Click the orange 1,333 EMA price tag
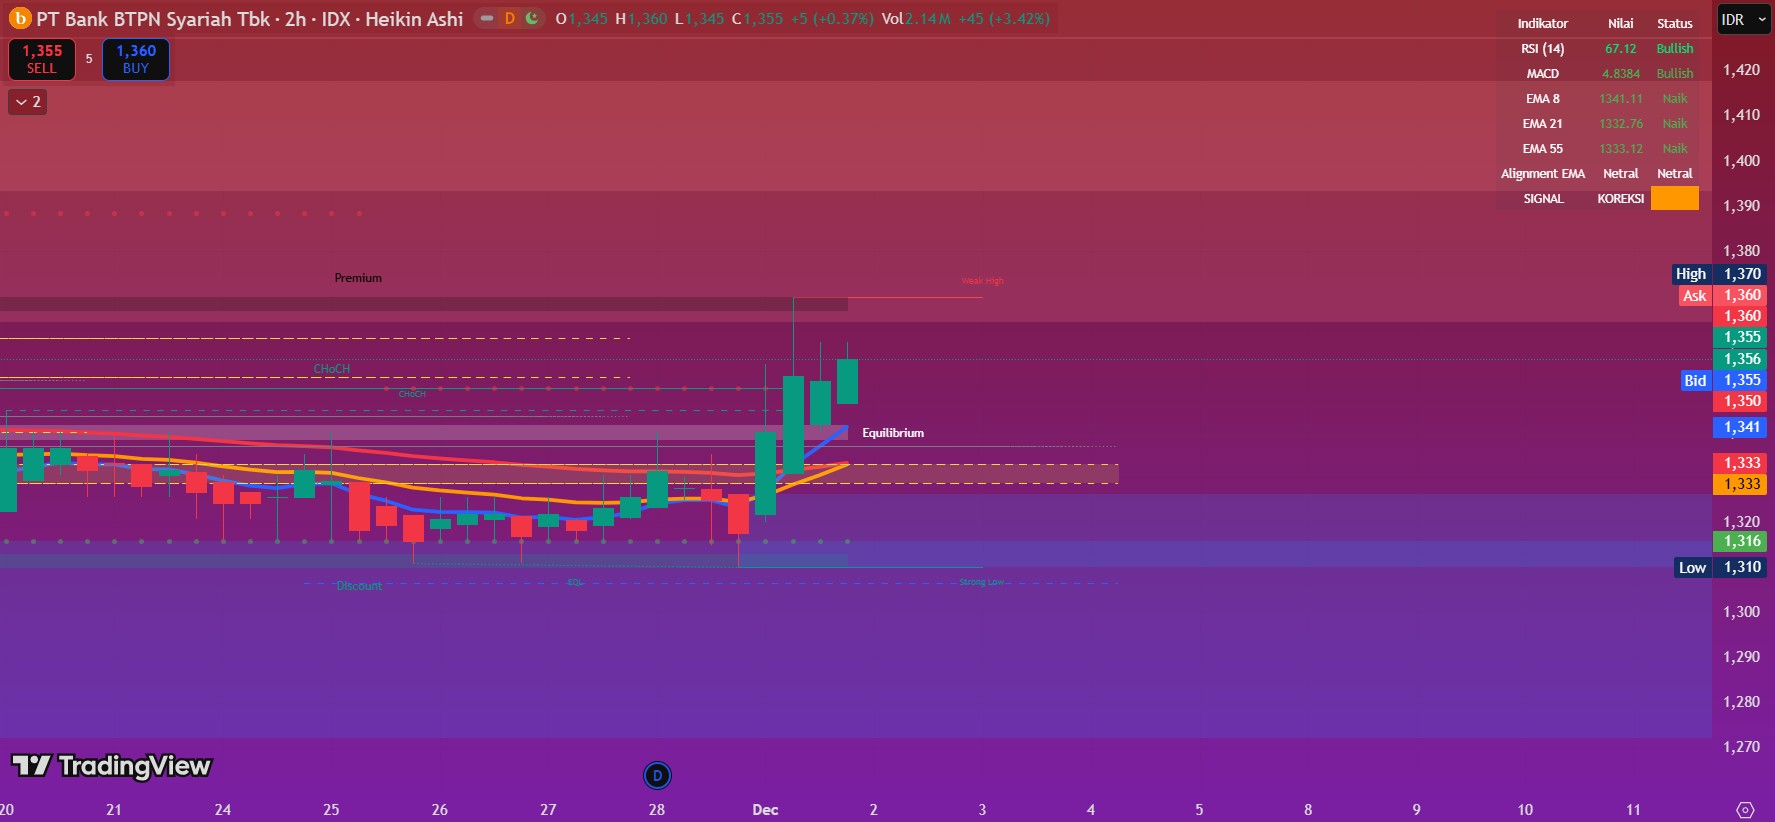 [1740, 484]
